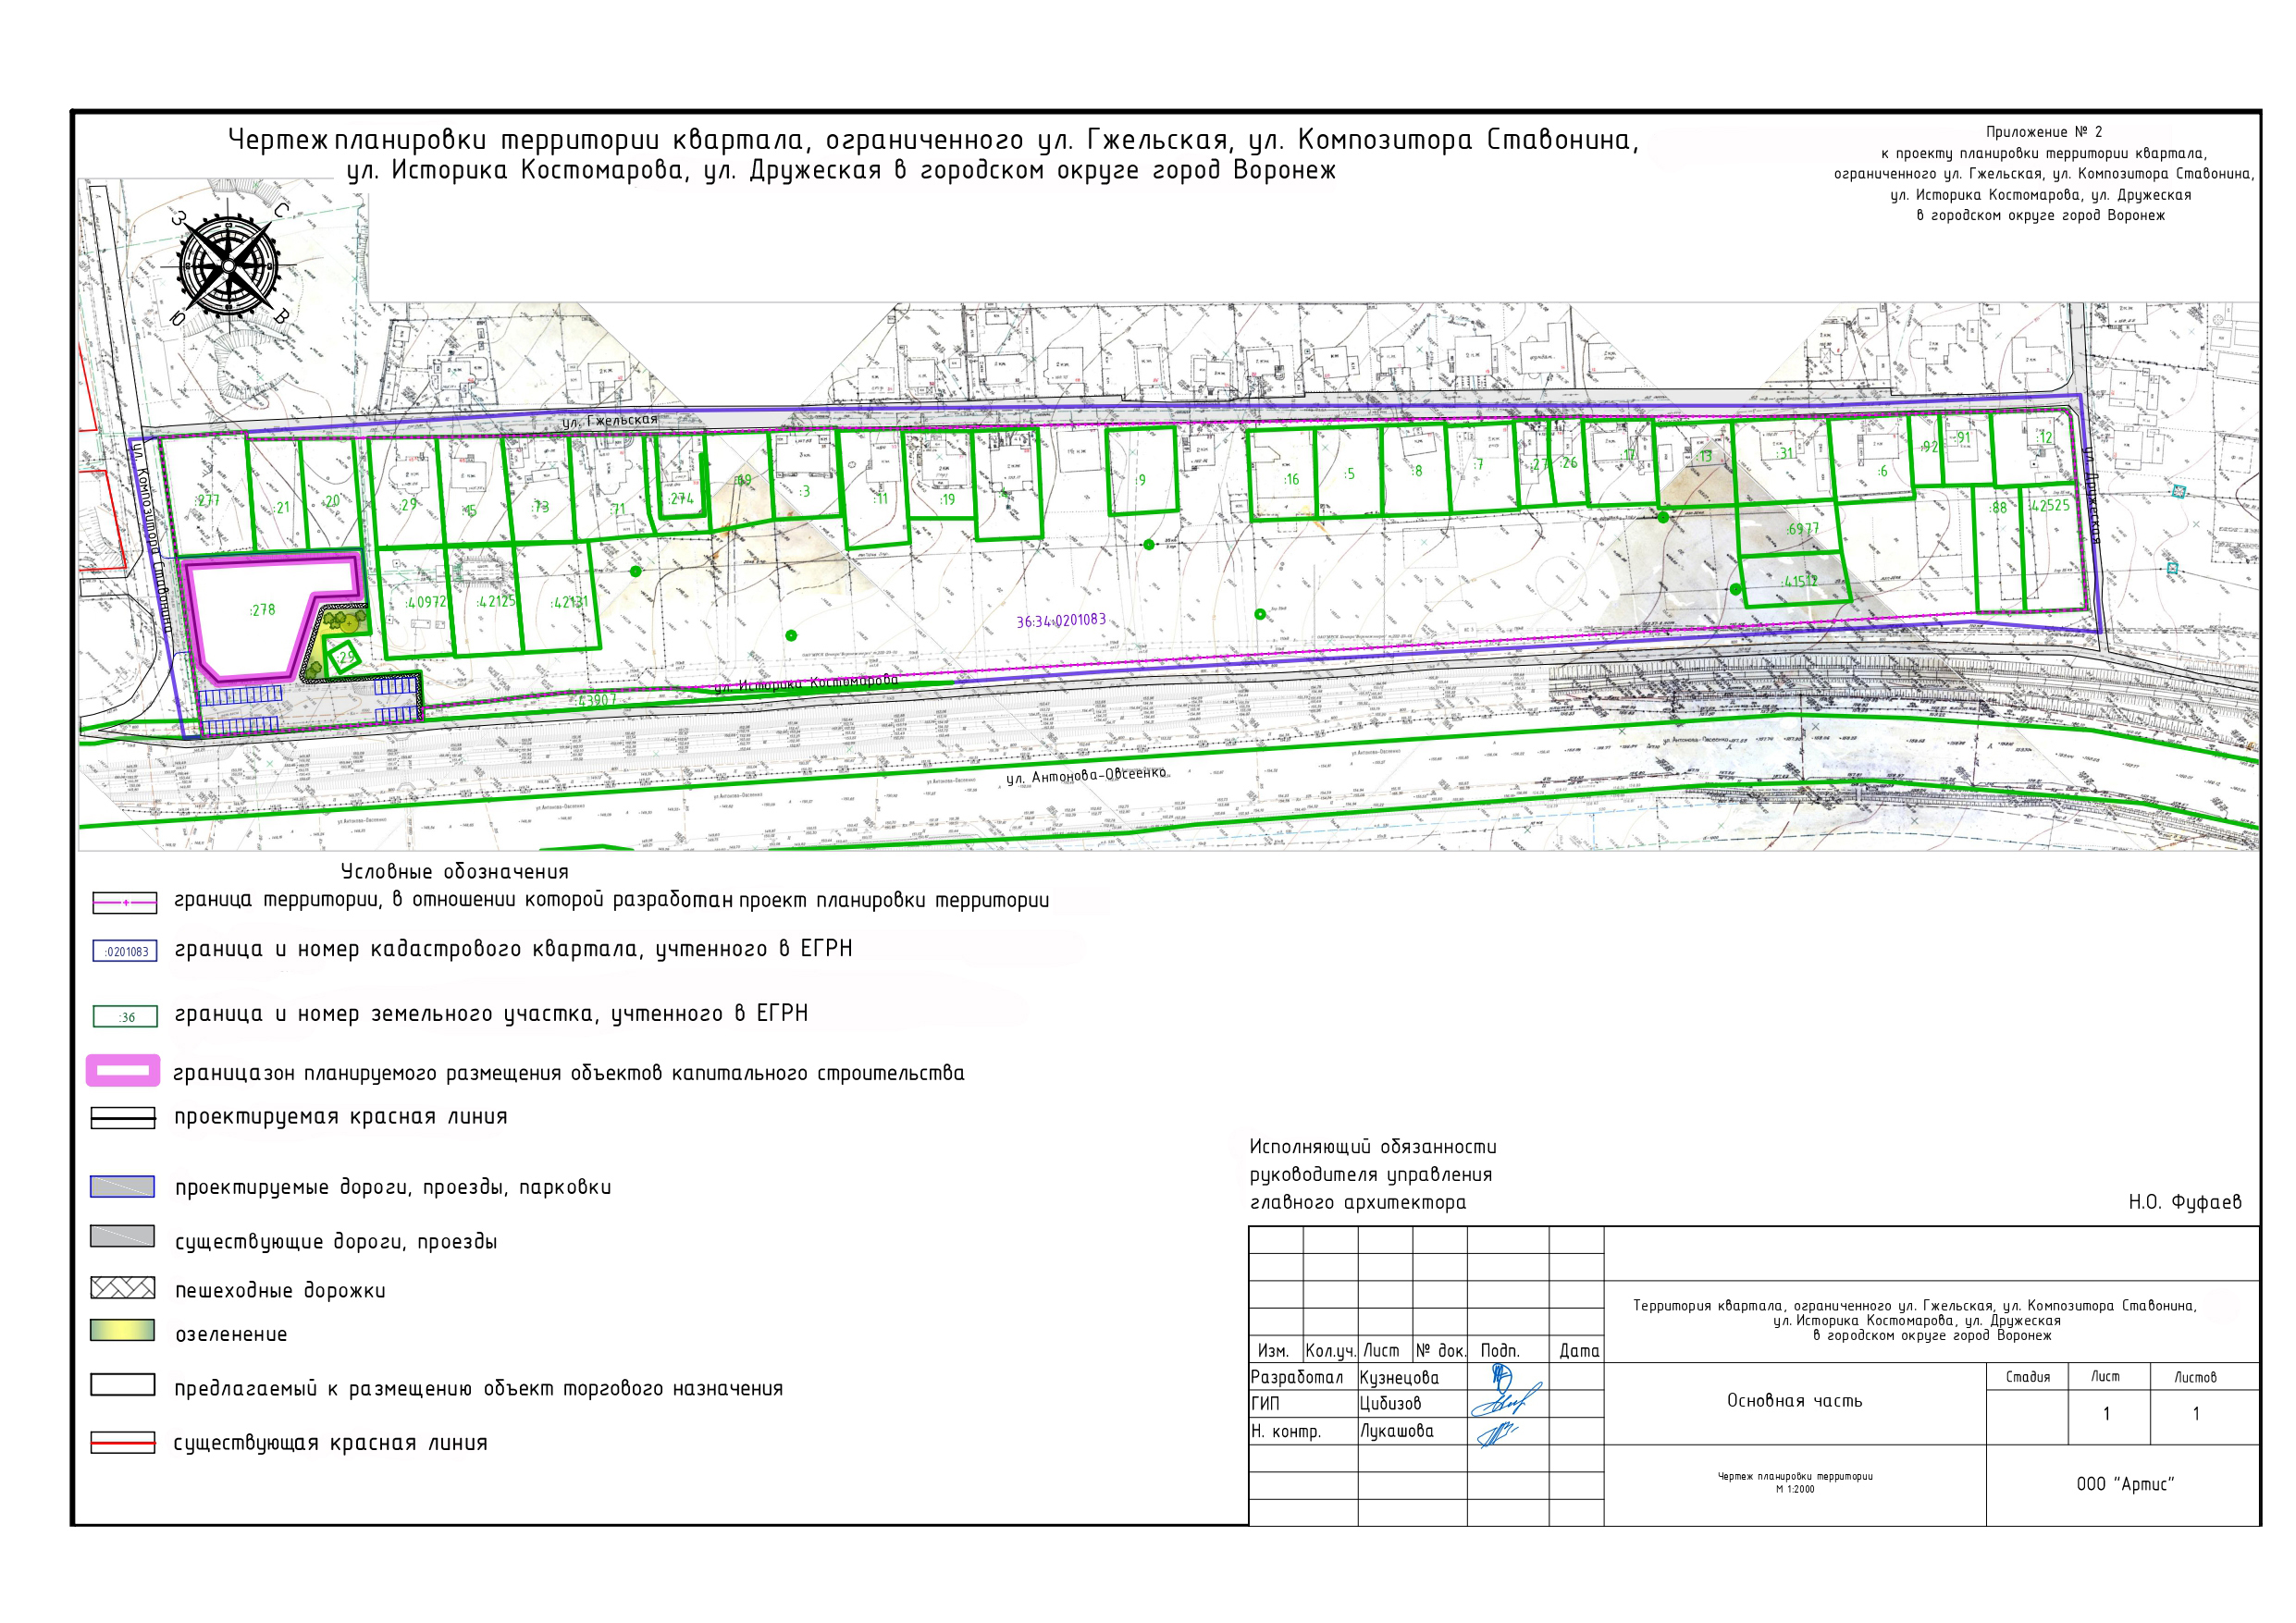
Task: Click the compass rose symbol
Action: point(228,265)
